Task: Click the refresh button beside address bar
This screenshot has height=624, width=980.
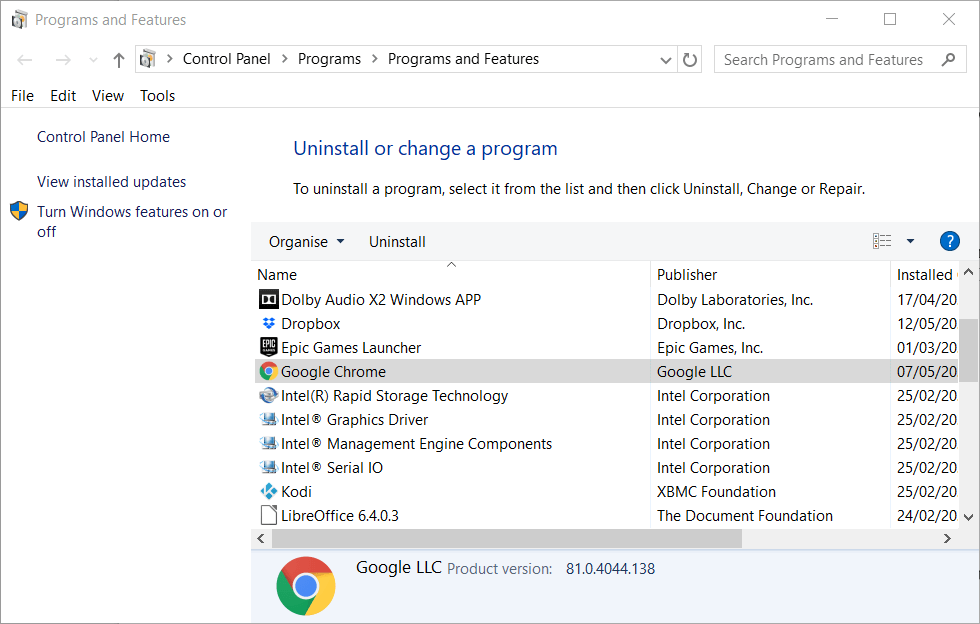Action: pyautogui.click(x=689, y=59)
